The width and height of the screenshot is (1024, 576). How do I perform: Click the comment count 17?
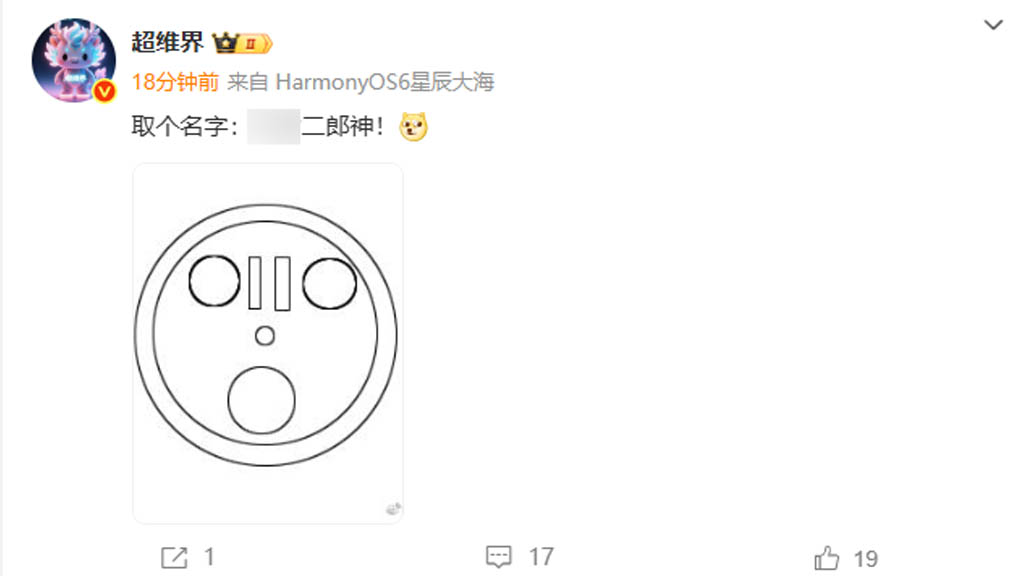pos(541,557)
